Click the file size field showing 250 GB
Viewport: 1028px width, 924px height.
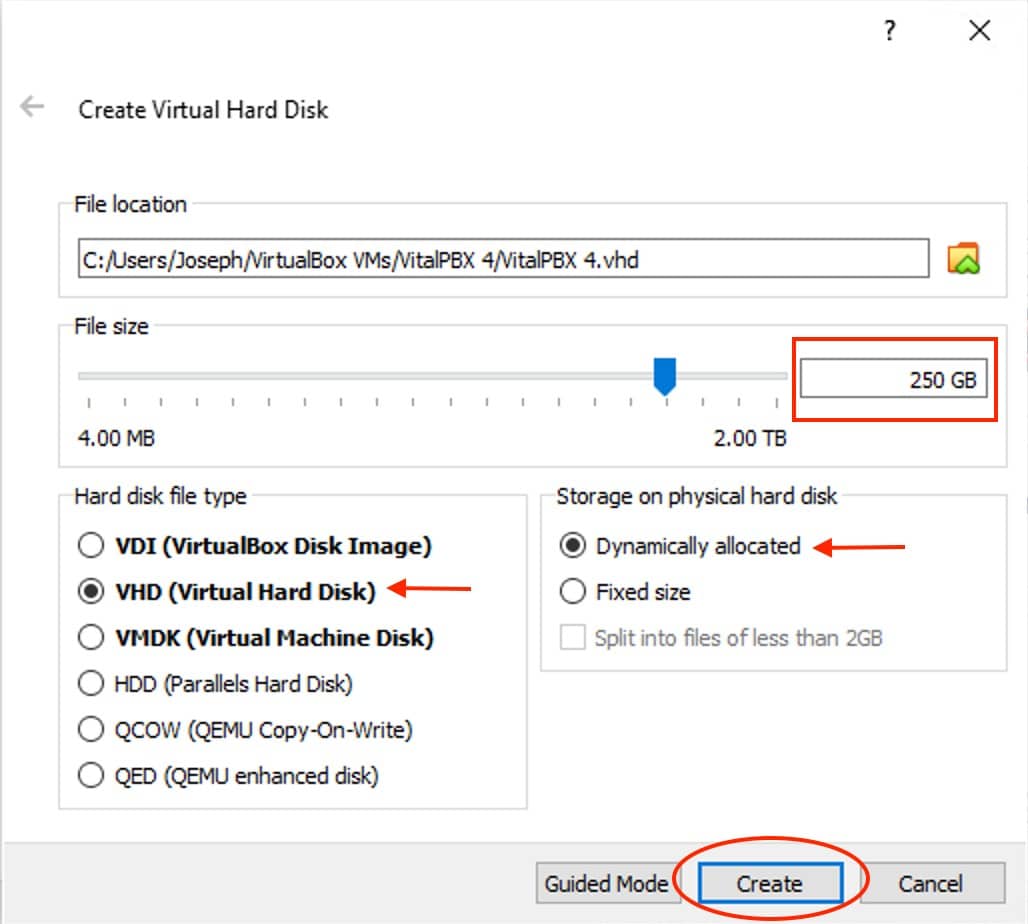[x=894, y=378]
